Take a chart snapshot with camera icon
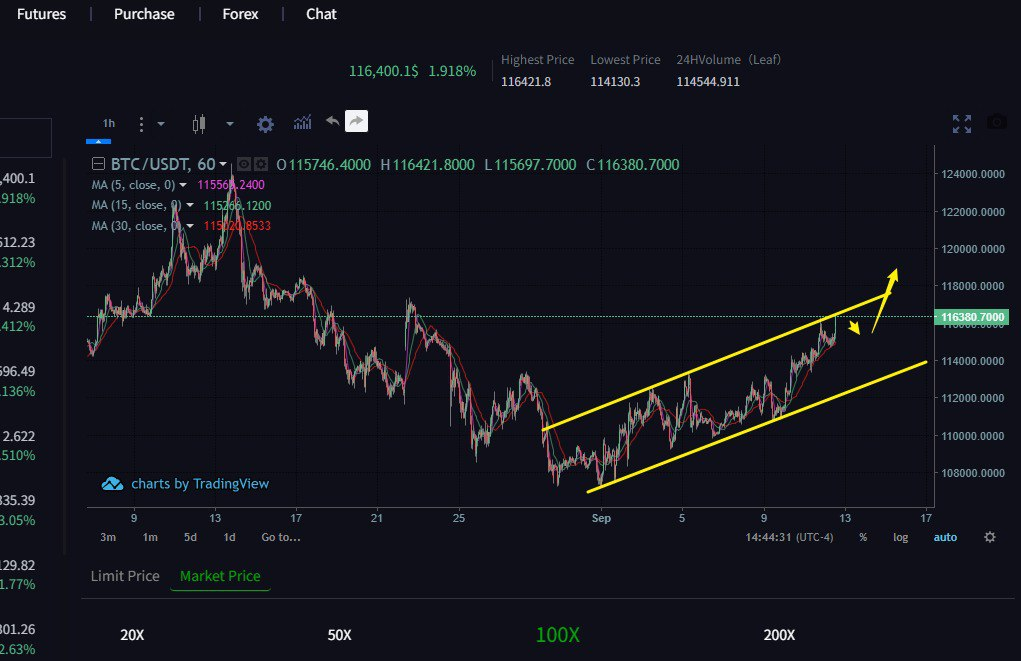 pyautogui.click(x=996, y=122)
